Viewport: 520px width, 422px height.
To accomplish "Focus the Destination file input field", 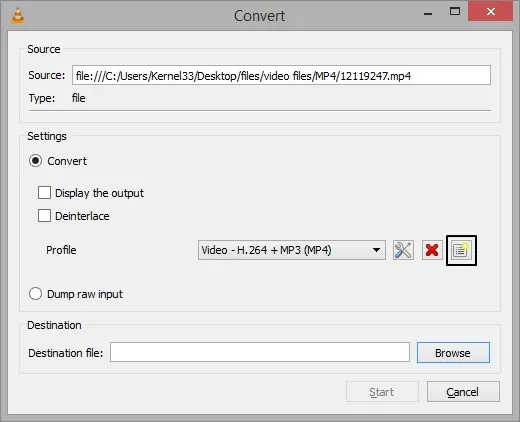I will click(x=260, y=352).
